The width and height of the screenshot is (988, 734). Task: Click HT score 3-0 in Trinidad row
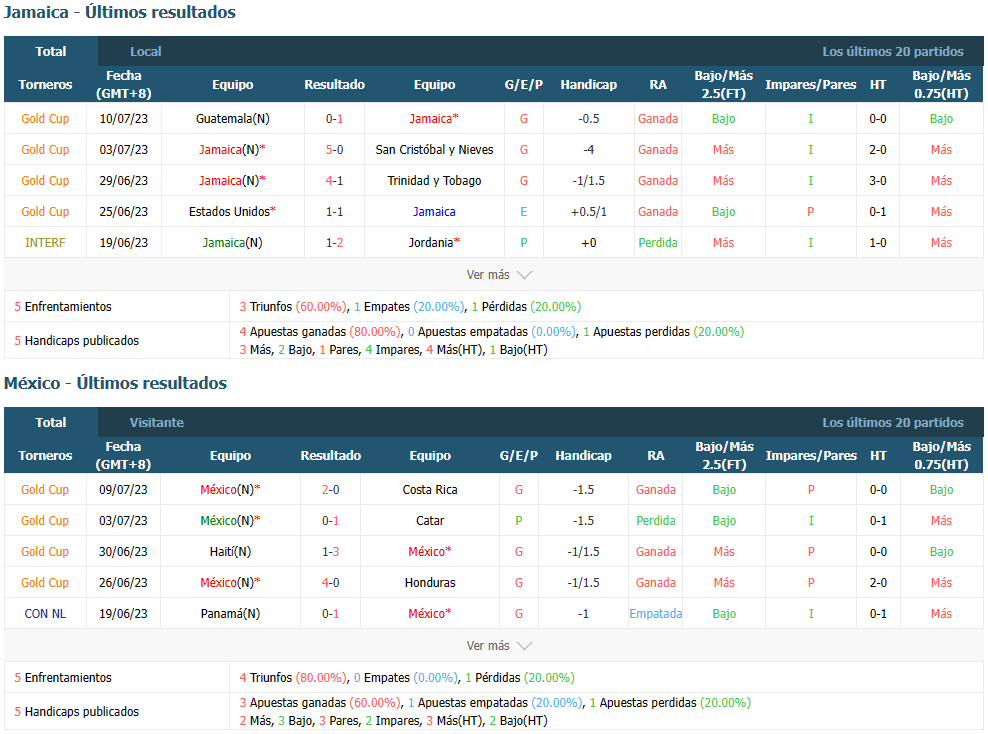878,181
